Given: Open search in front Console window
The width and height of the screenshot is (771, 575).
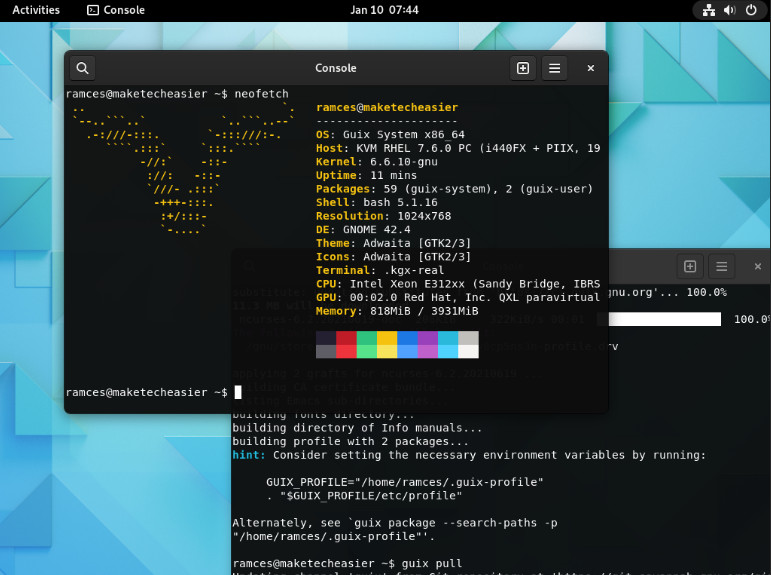Looking at the screenshot, I should pos(83,68).
